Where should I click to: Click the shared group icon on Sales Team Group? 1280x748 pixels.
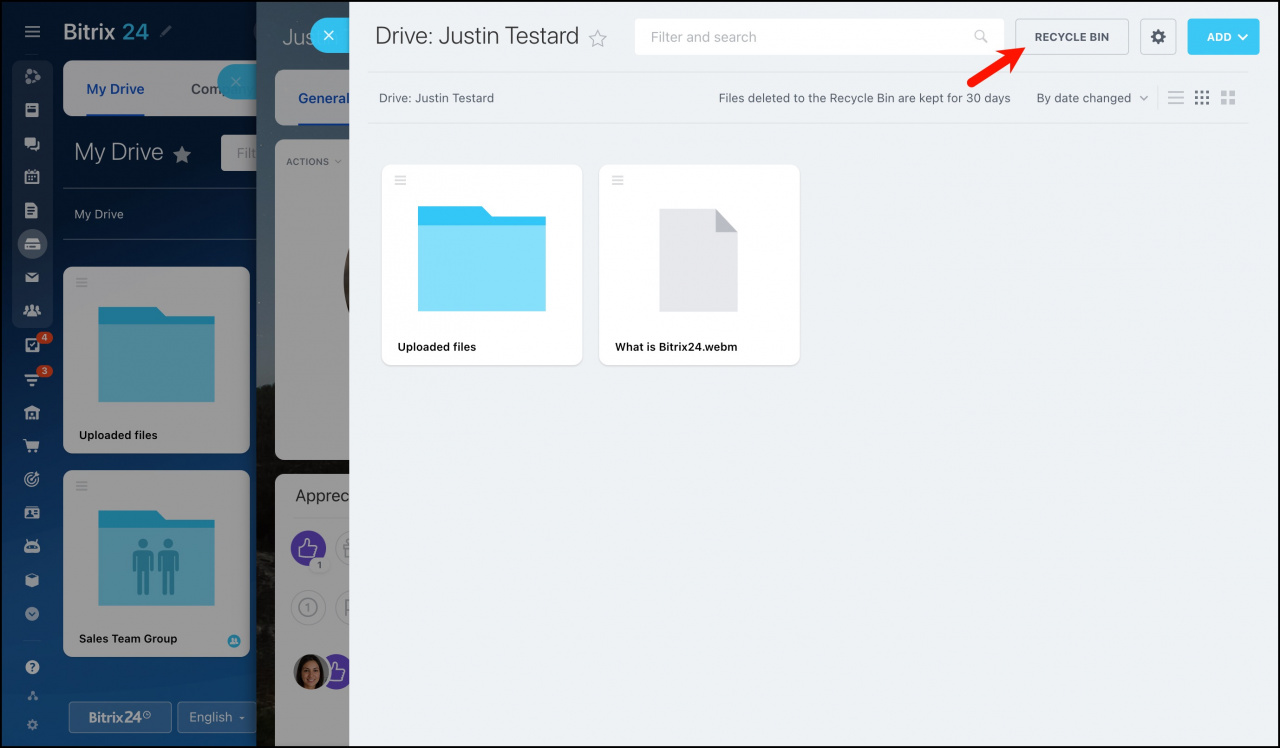(234, 640)
